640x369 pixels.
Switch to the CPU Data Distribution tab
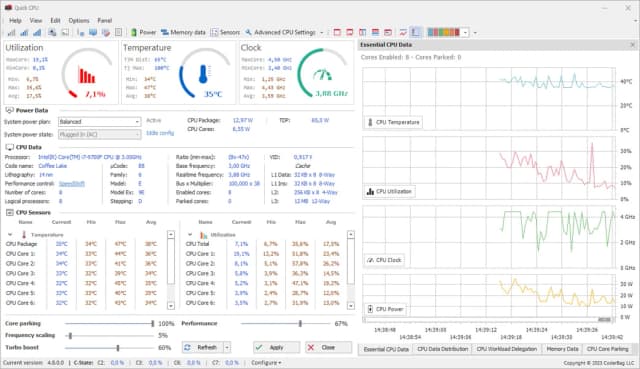coord(442,349)
